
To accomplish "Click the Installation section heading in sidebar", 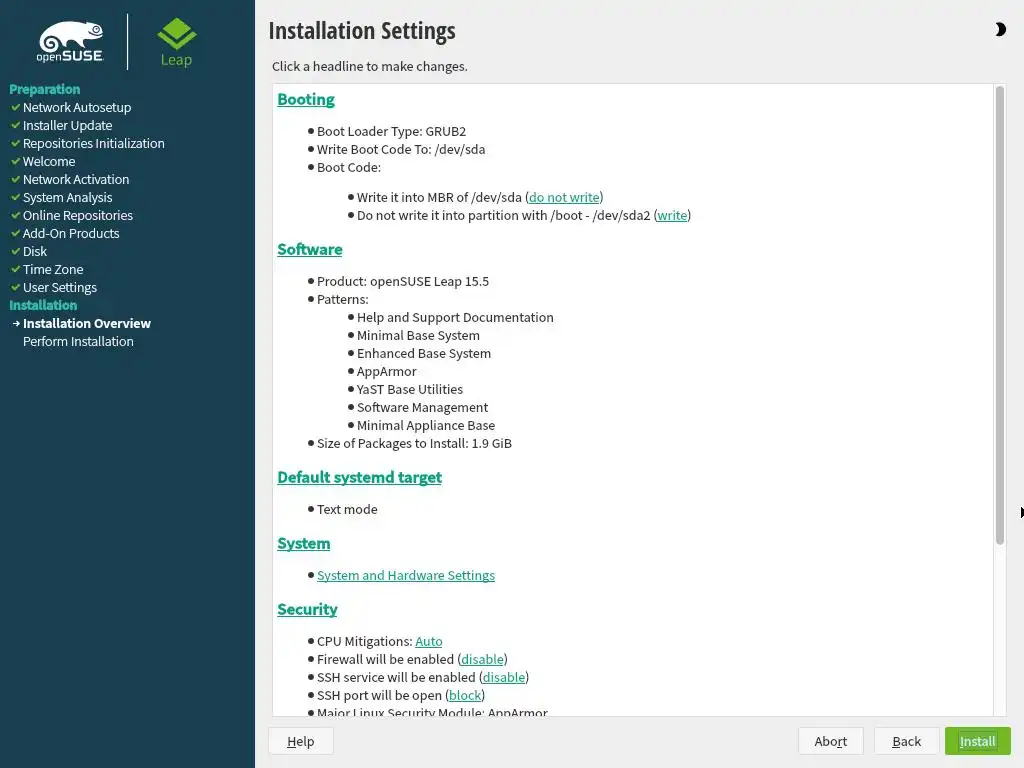I will pyautogui.click(x=43, y=305).
